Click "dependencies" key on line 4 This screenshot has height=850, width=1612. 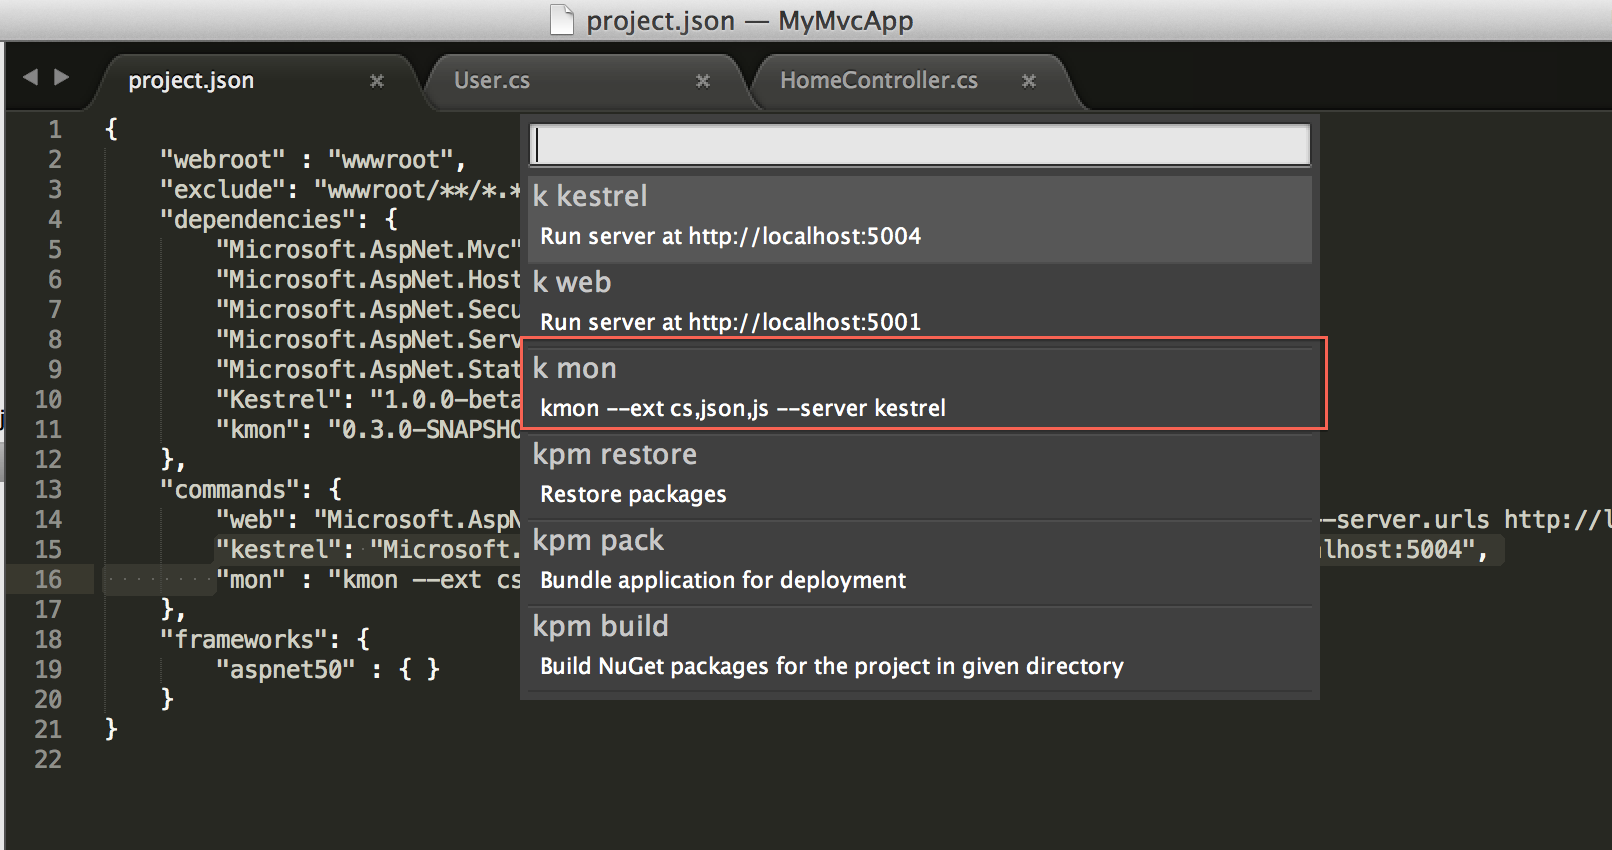point(258,219)
